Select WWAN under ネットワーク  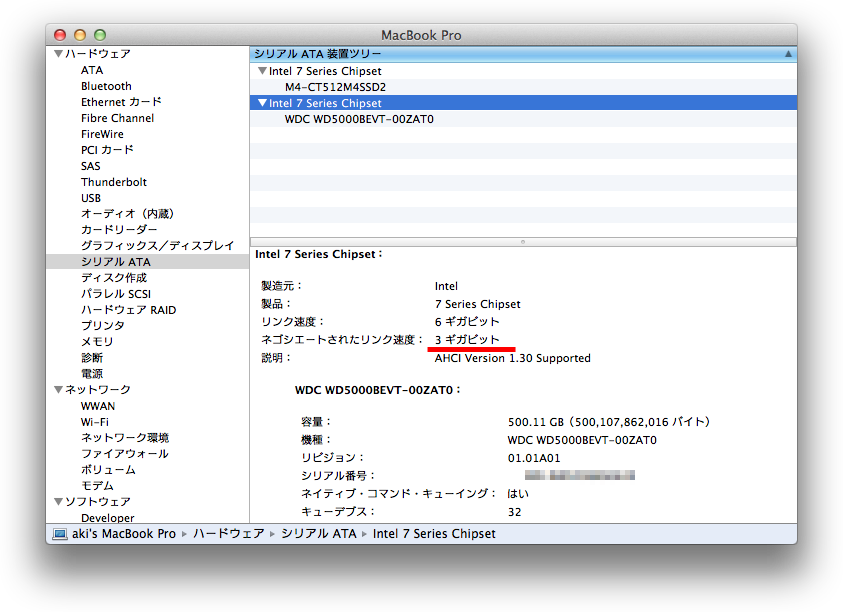(x=98, y=406)
